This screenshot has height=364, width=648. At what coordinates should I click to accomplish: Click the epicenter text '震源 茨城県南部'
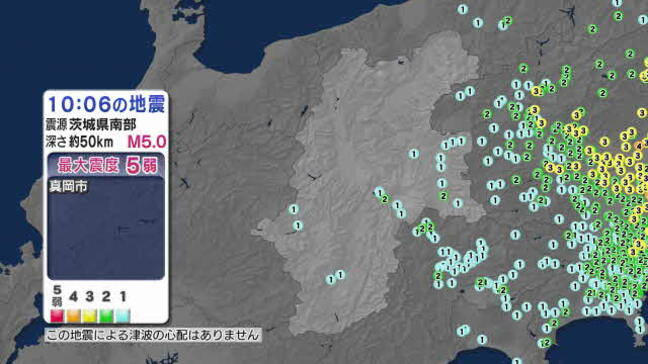click(x=91, y=124)
